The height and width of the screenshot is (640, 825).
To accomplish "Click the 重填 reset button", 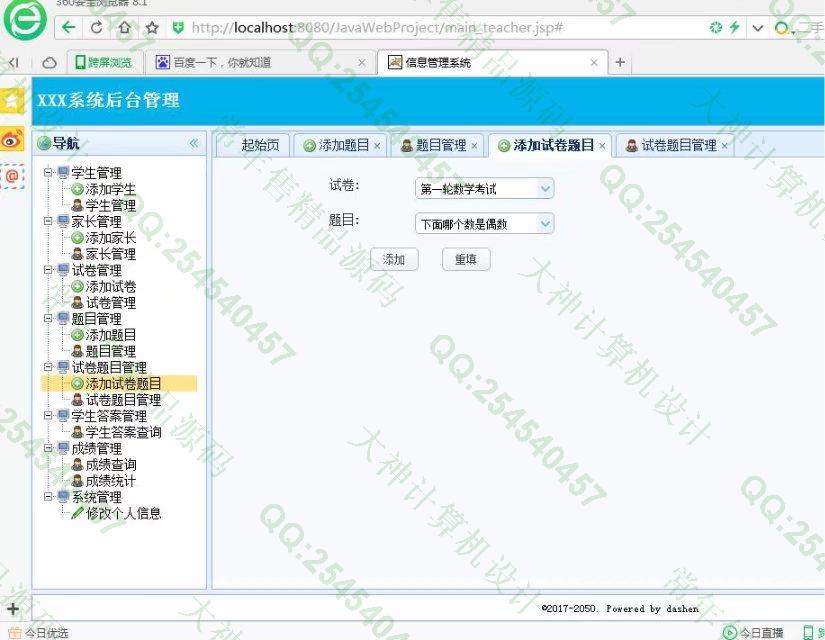I will tap(466, 259).
